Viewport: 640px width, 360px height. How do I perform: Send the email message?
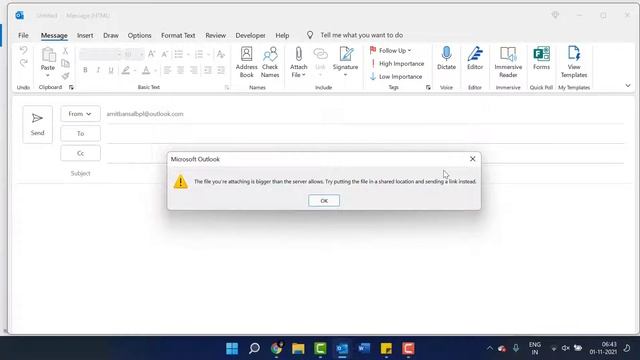[38, 124]
